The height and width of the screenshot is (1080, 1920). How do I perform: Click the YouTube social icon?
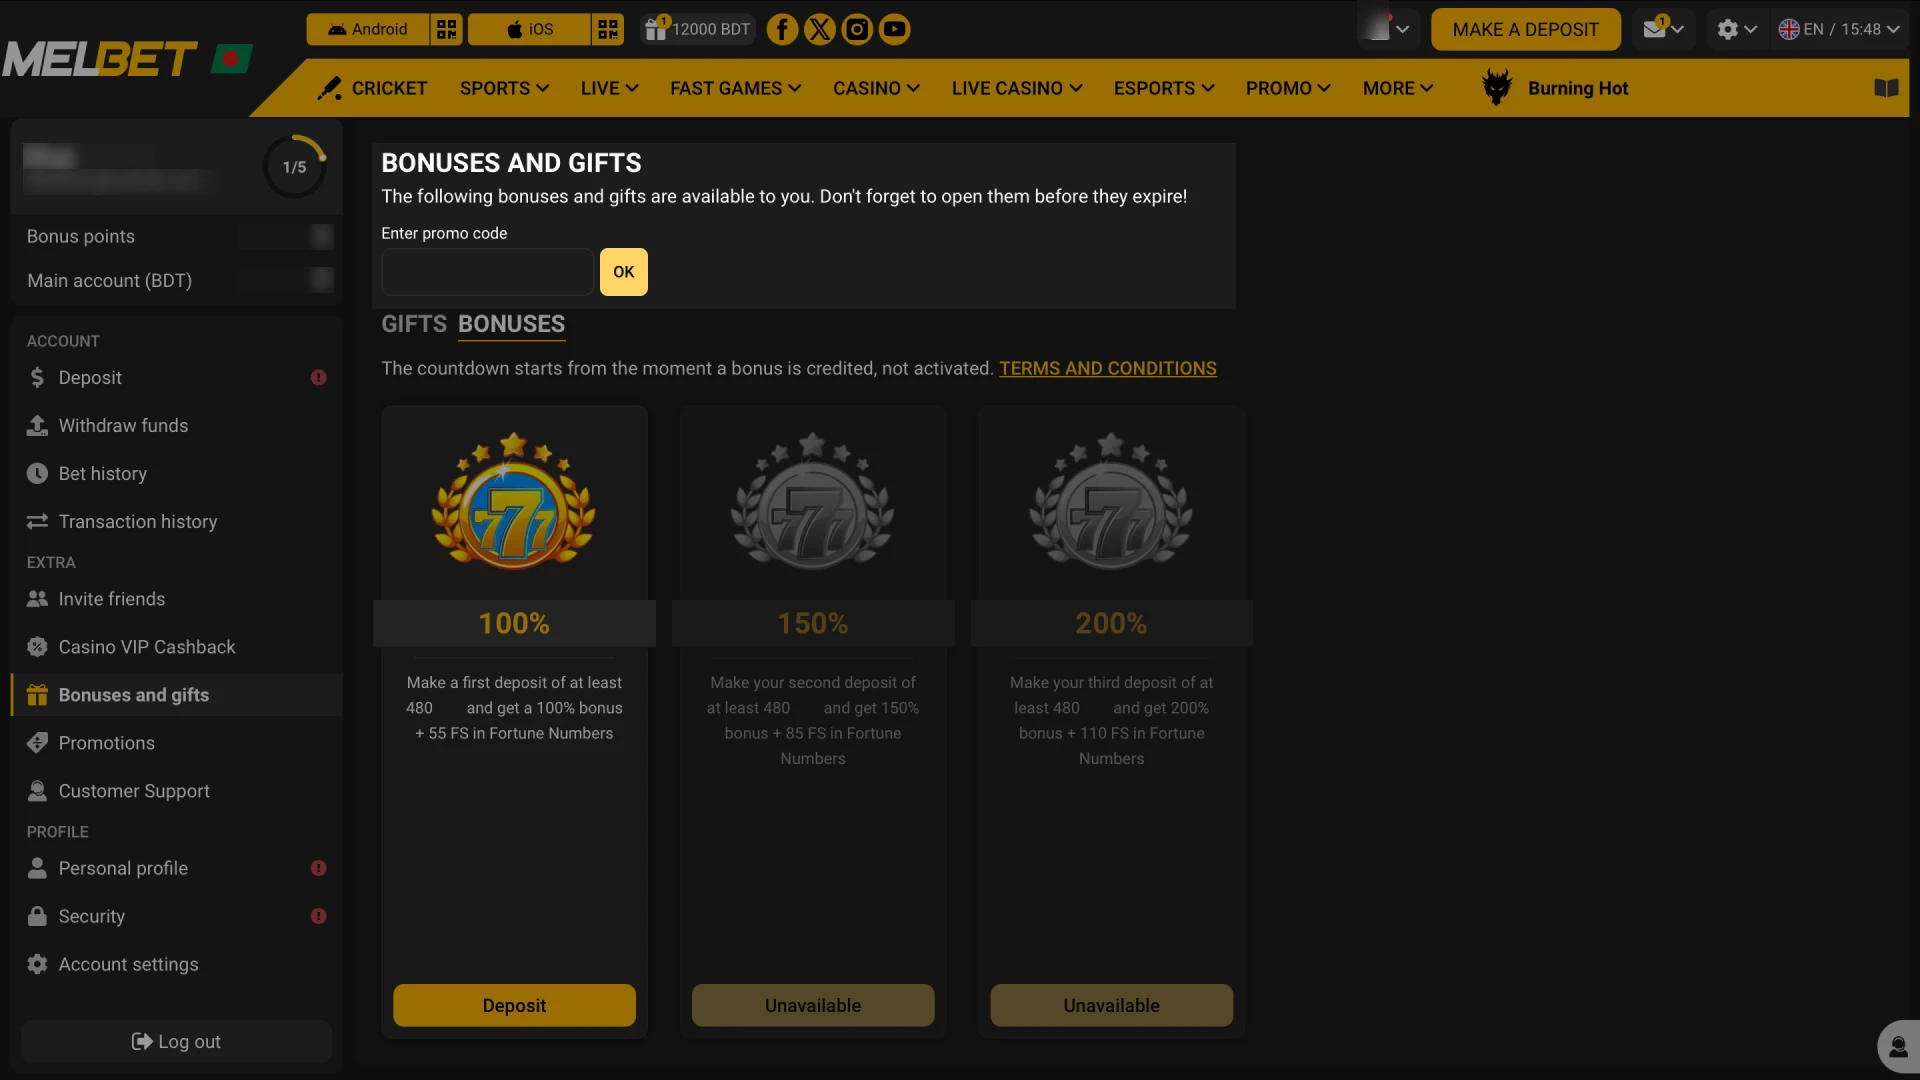click(894, 29)
